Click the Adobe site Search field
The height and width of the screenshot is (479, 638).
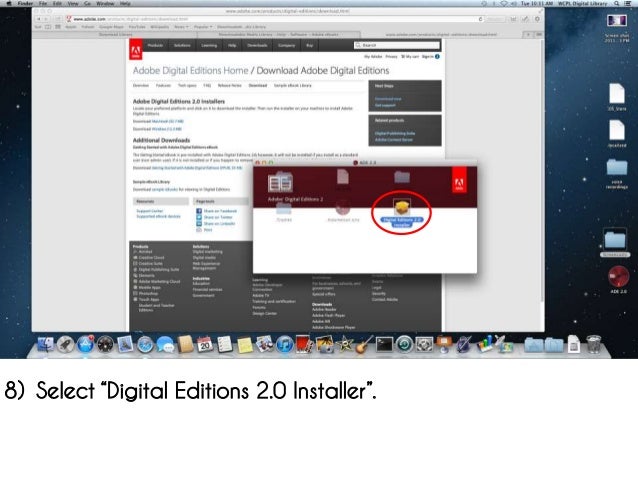397,45
